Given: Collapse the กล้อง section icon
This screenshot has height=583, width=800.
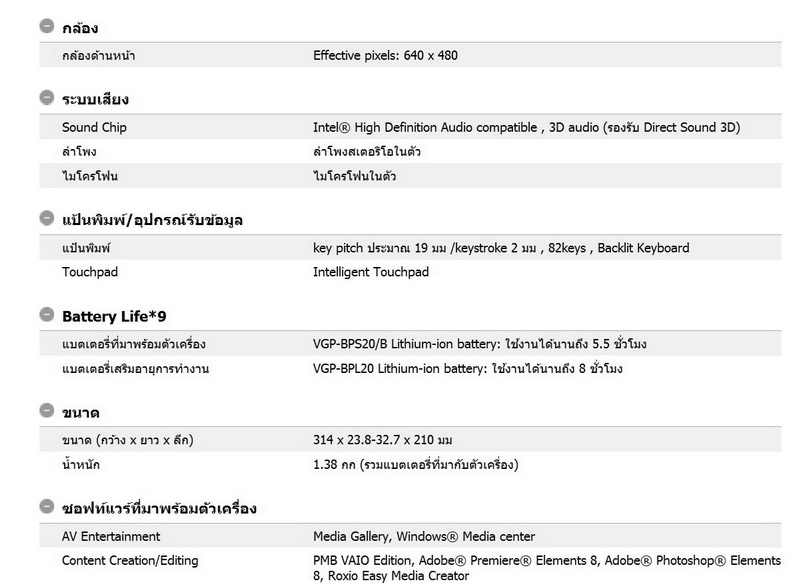Looking at the screenshot, I should pyautogui.click(x=47, y=26).
